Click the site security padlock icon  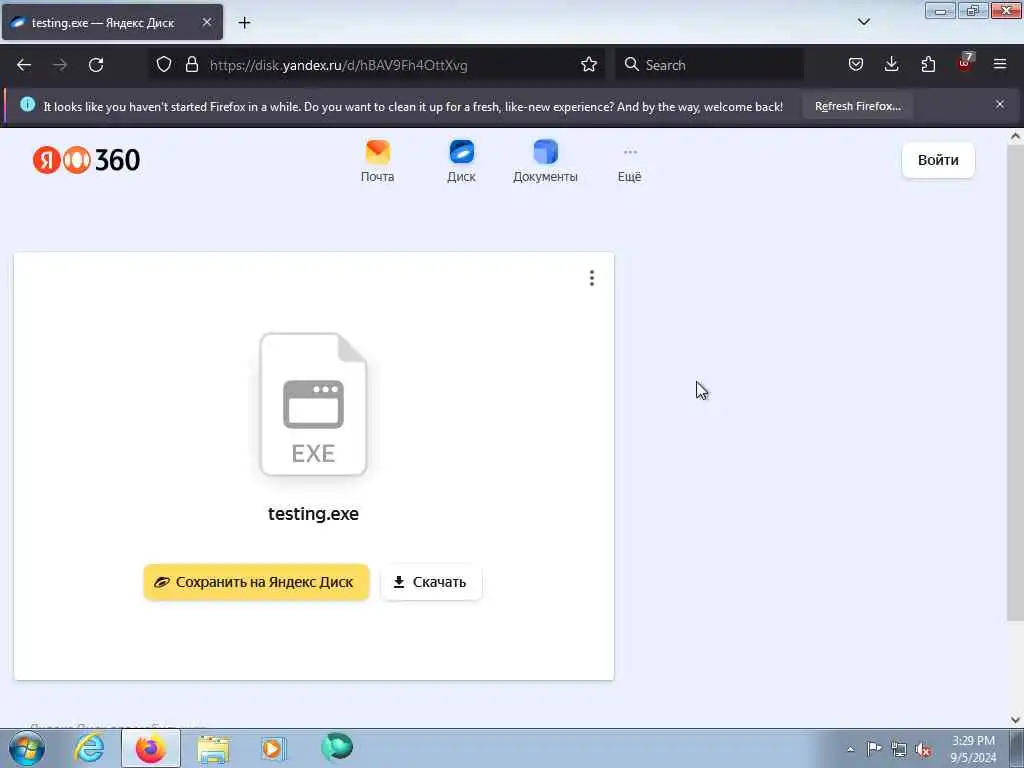point(191,64)
